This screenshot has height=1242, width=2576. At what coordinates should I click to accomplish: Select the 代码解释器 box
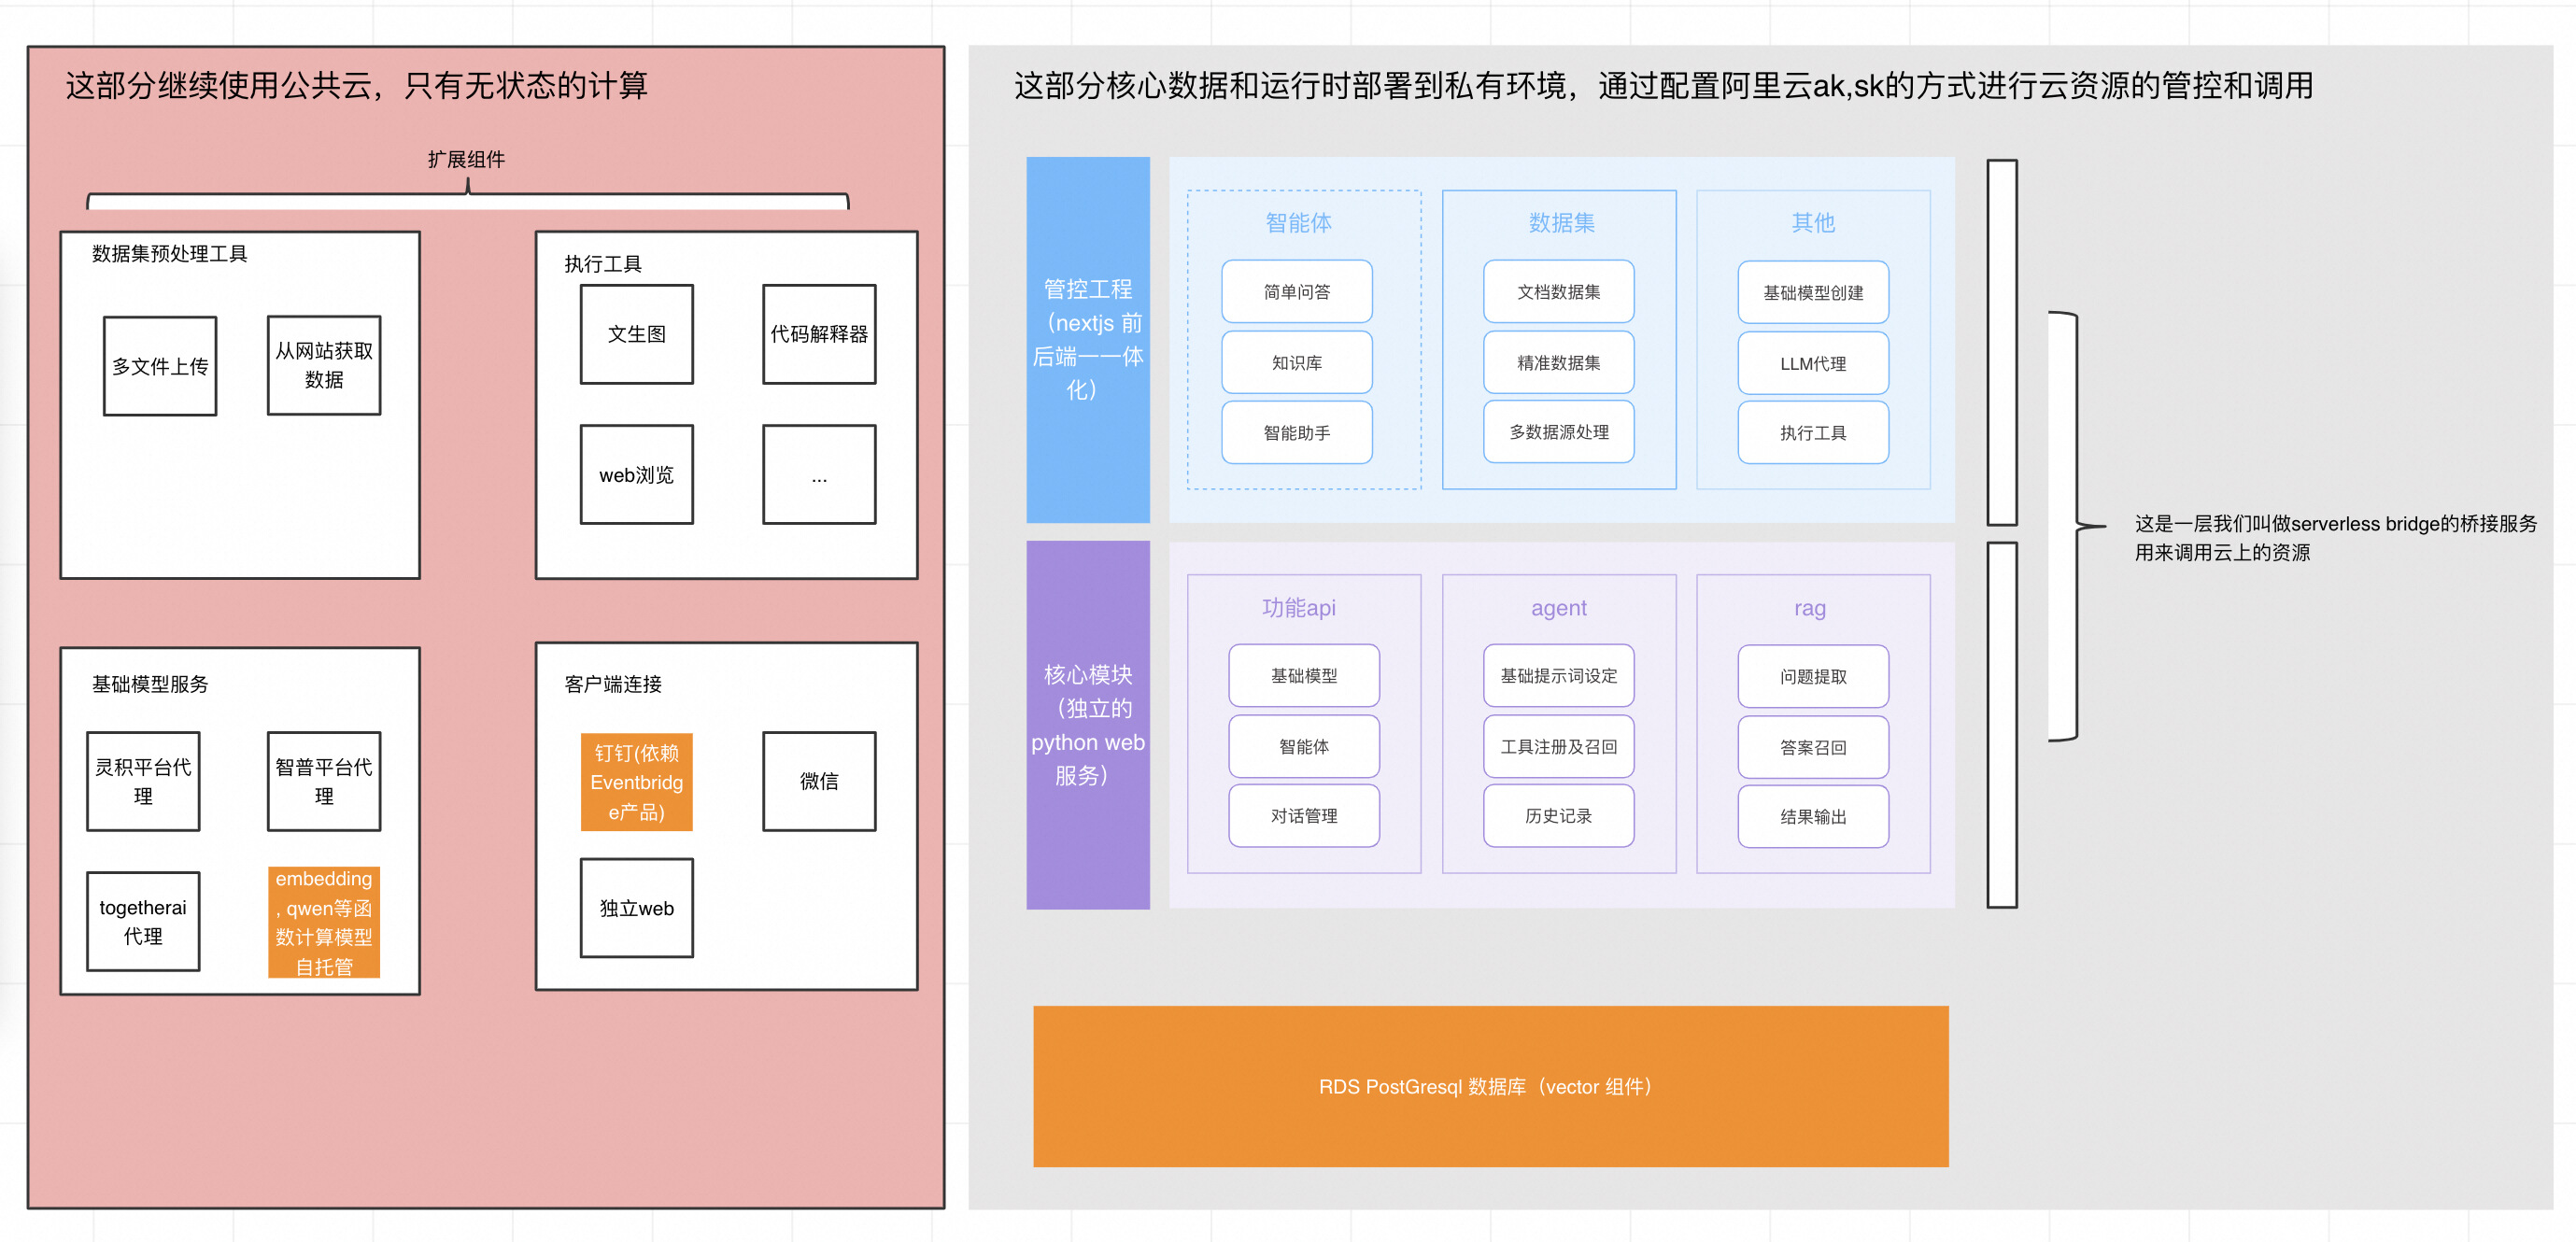pos(819,334)
